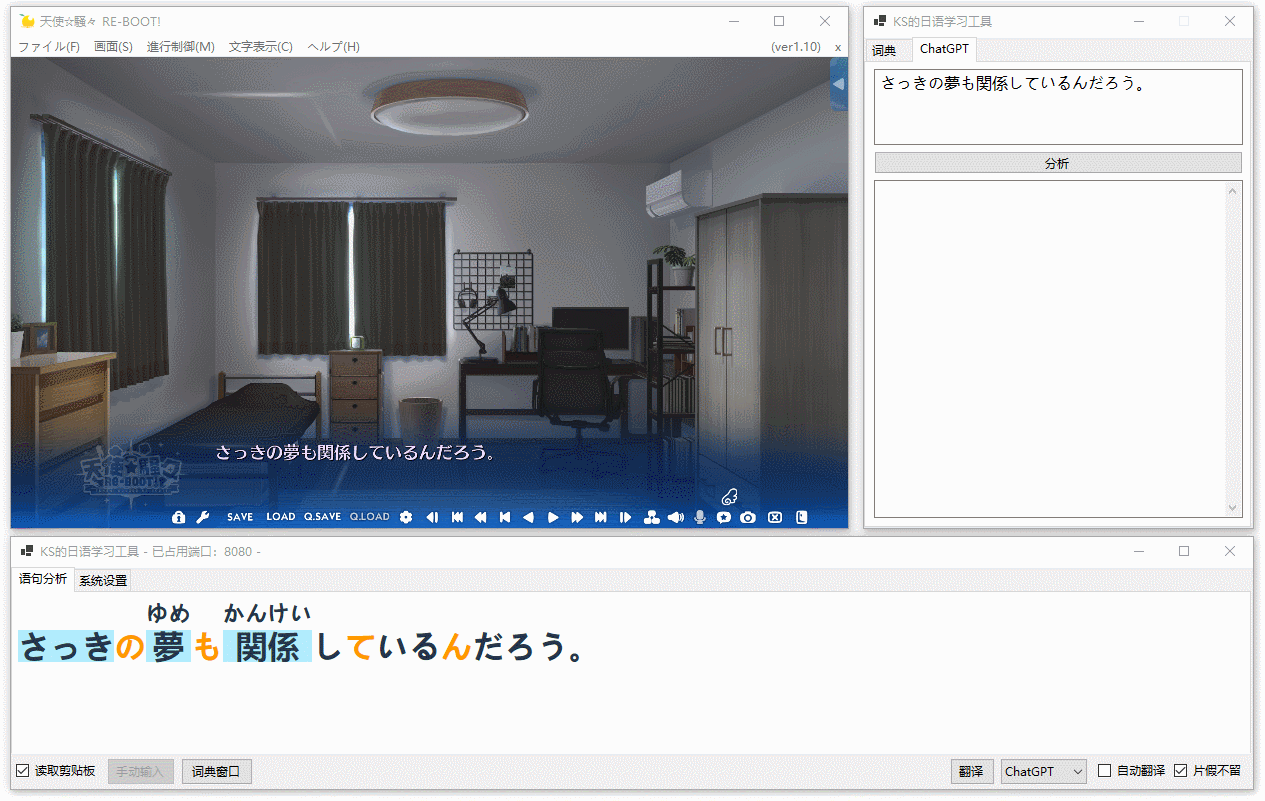Click Q.LOAD quick load in game toolbar
Viewport: 1265px width, 801px height.
coord(370,517)
